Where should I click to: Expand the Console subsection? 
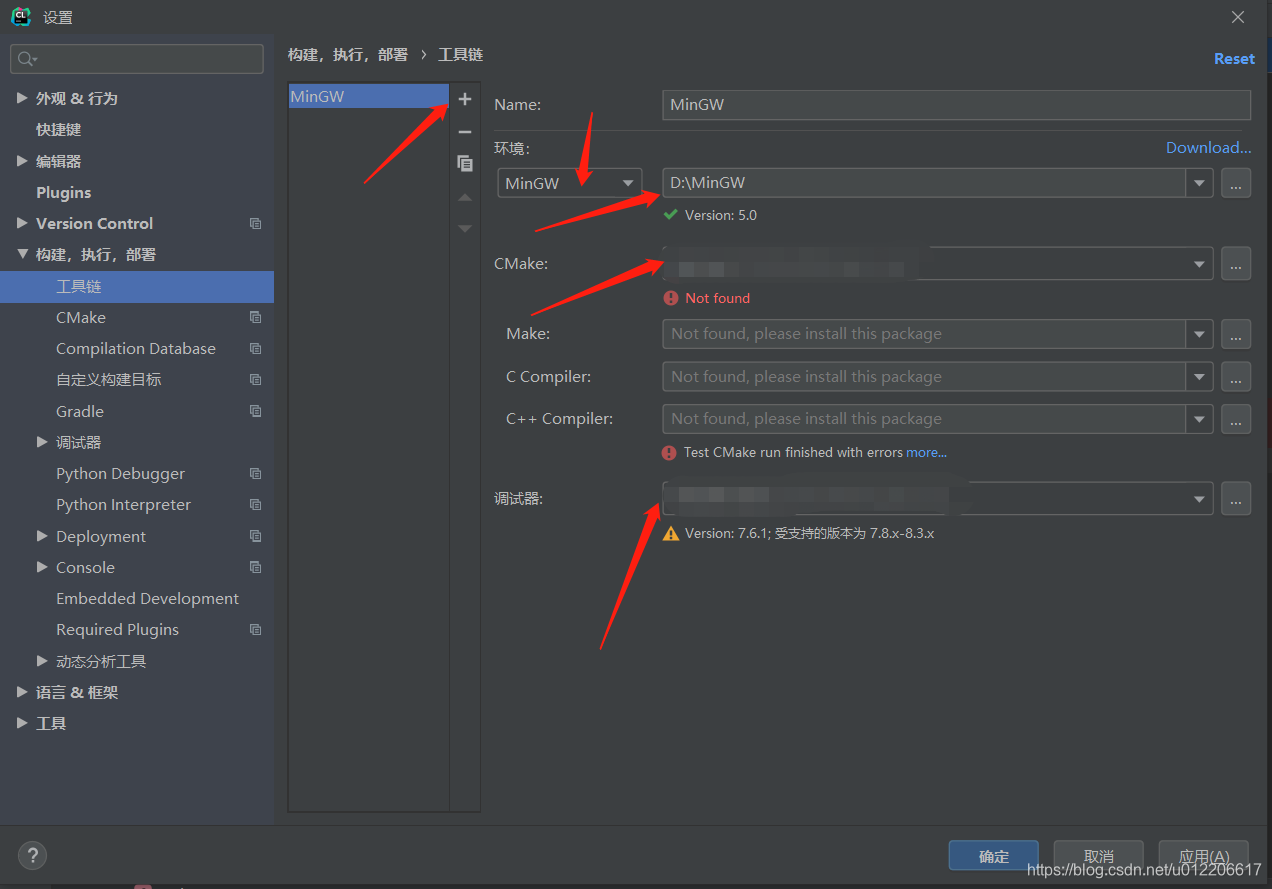[42, 567]
